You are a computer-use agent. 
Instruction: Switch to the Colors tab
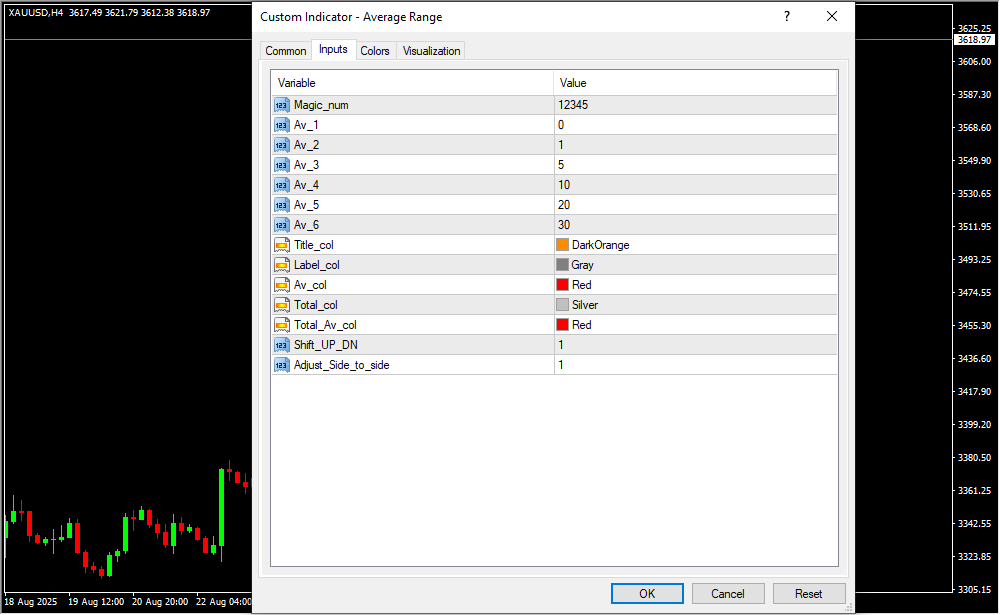[x=375, y=51]
